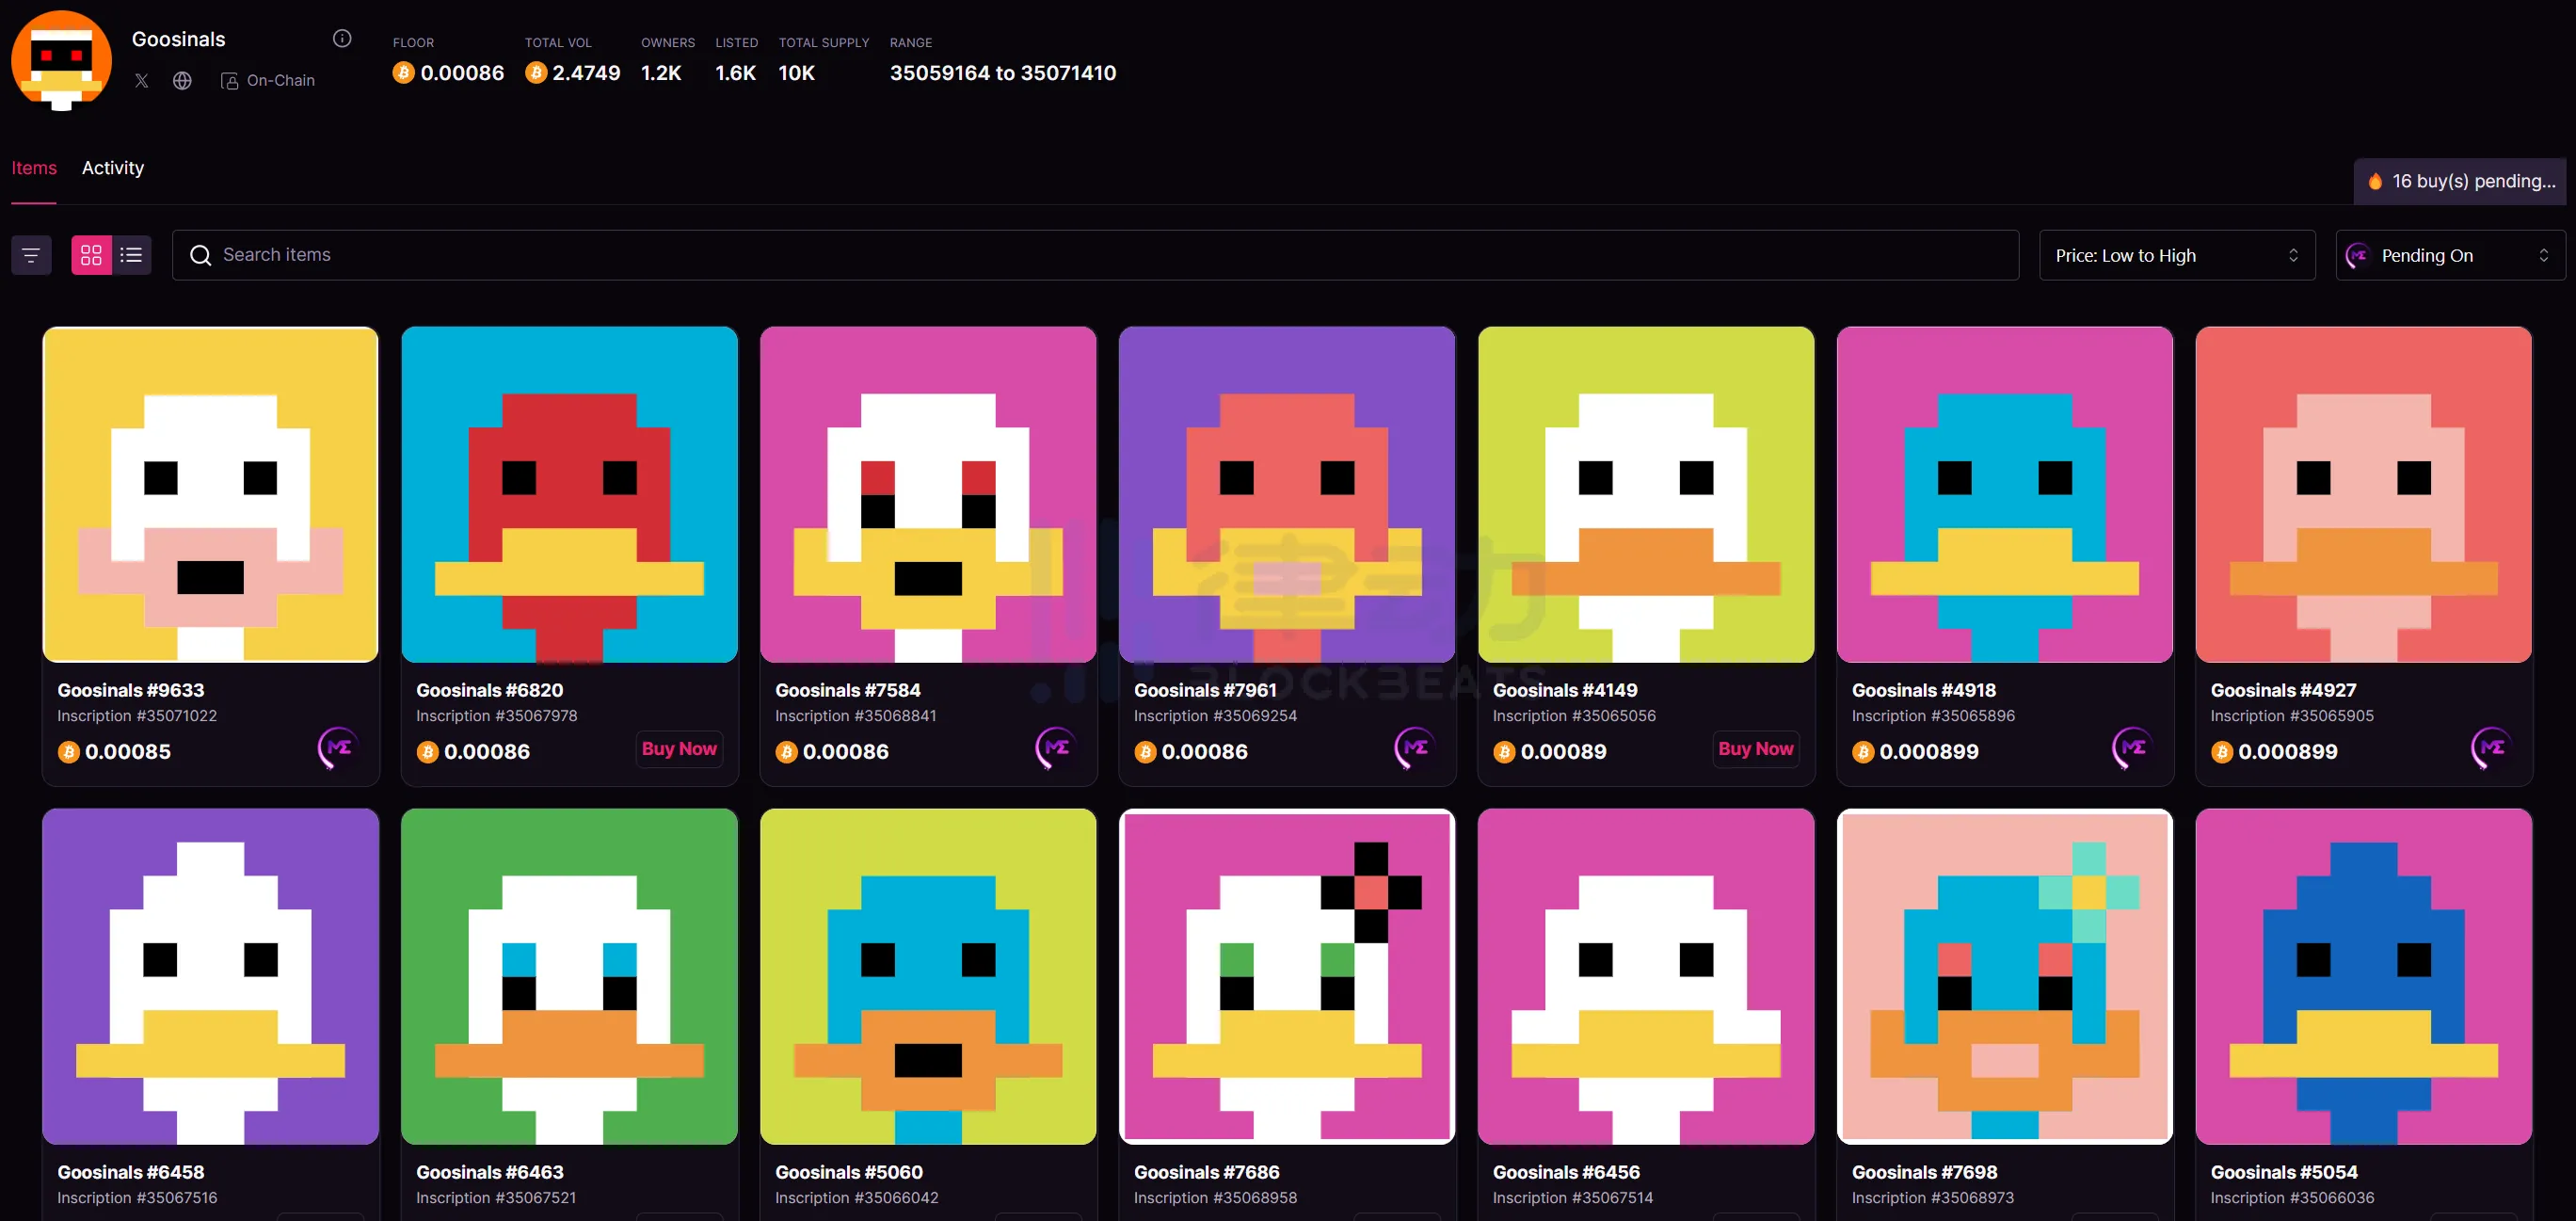Open the 16 buy(s) pending notice
This screenshot has height=1221, width=2576.
(x=2461, y=182)
